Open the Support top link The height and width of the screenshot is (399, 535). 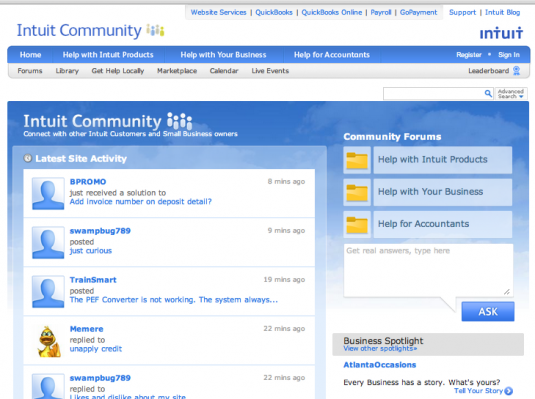[x=462, y=13]
